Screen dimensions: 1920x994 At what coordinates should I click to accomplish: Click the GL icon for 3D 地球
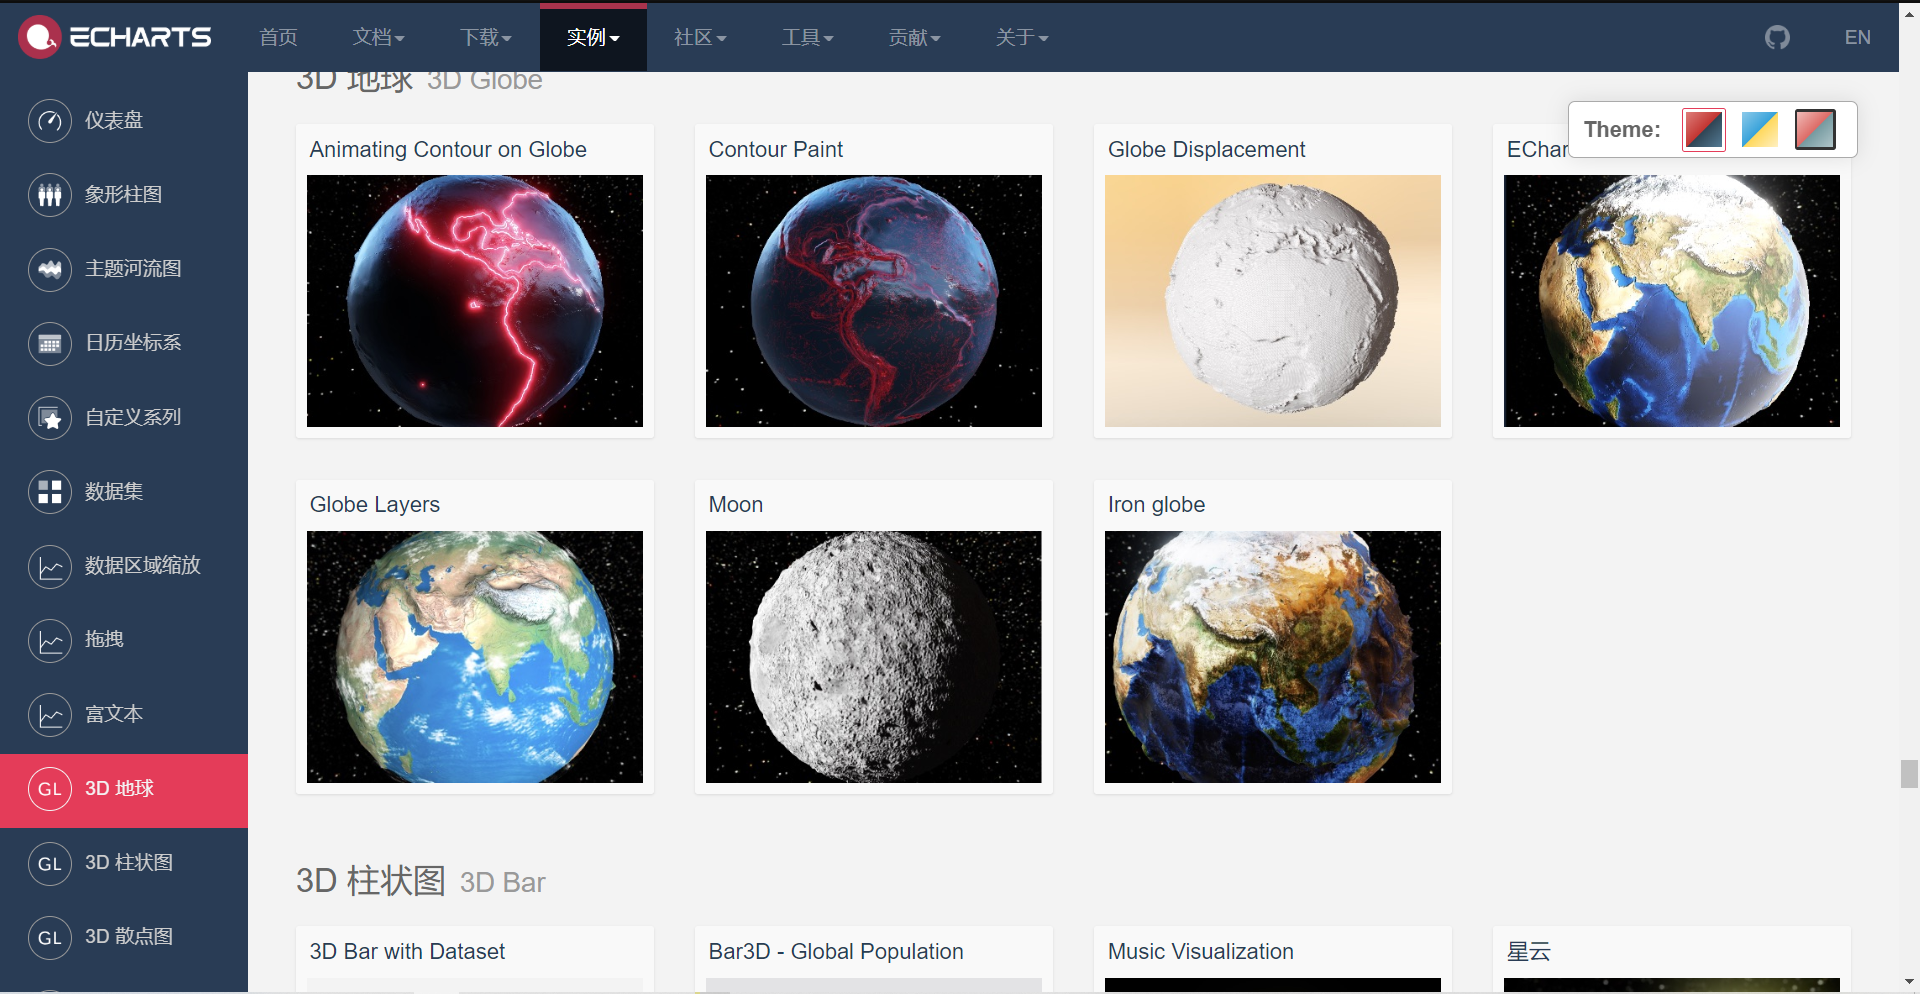(x=50, y=789)
